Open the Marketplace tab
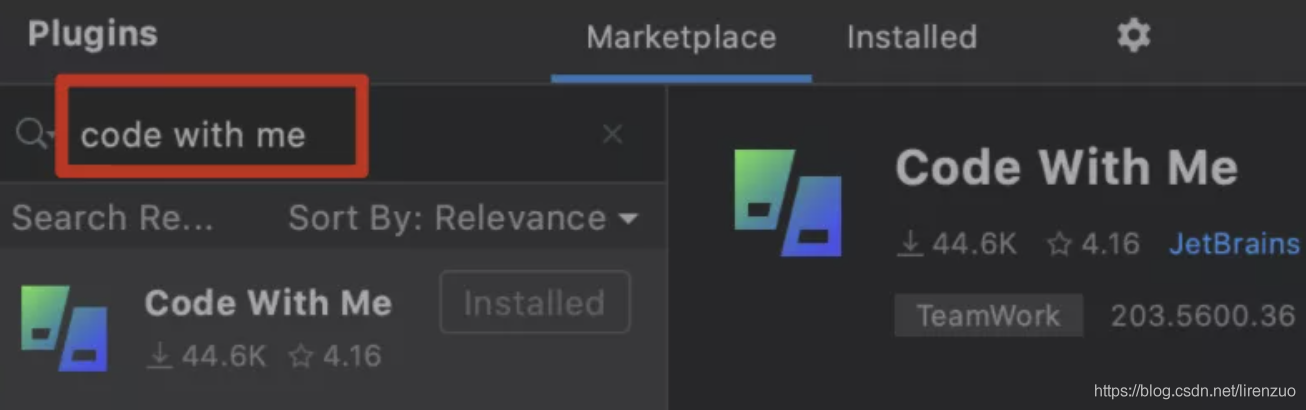The height and width of the screenshot is (410, 1306). [681, 38]
